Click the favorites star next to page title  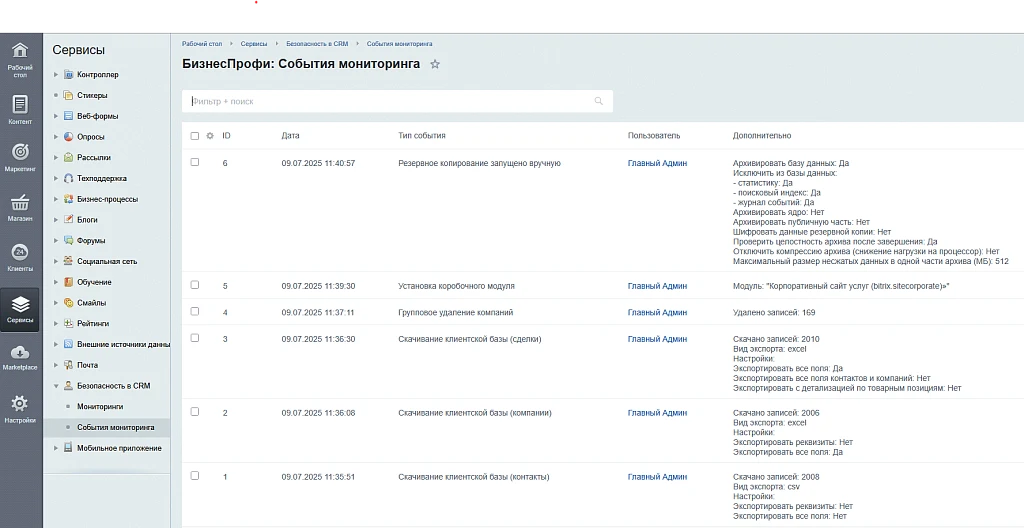click(436, 64)
